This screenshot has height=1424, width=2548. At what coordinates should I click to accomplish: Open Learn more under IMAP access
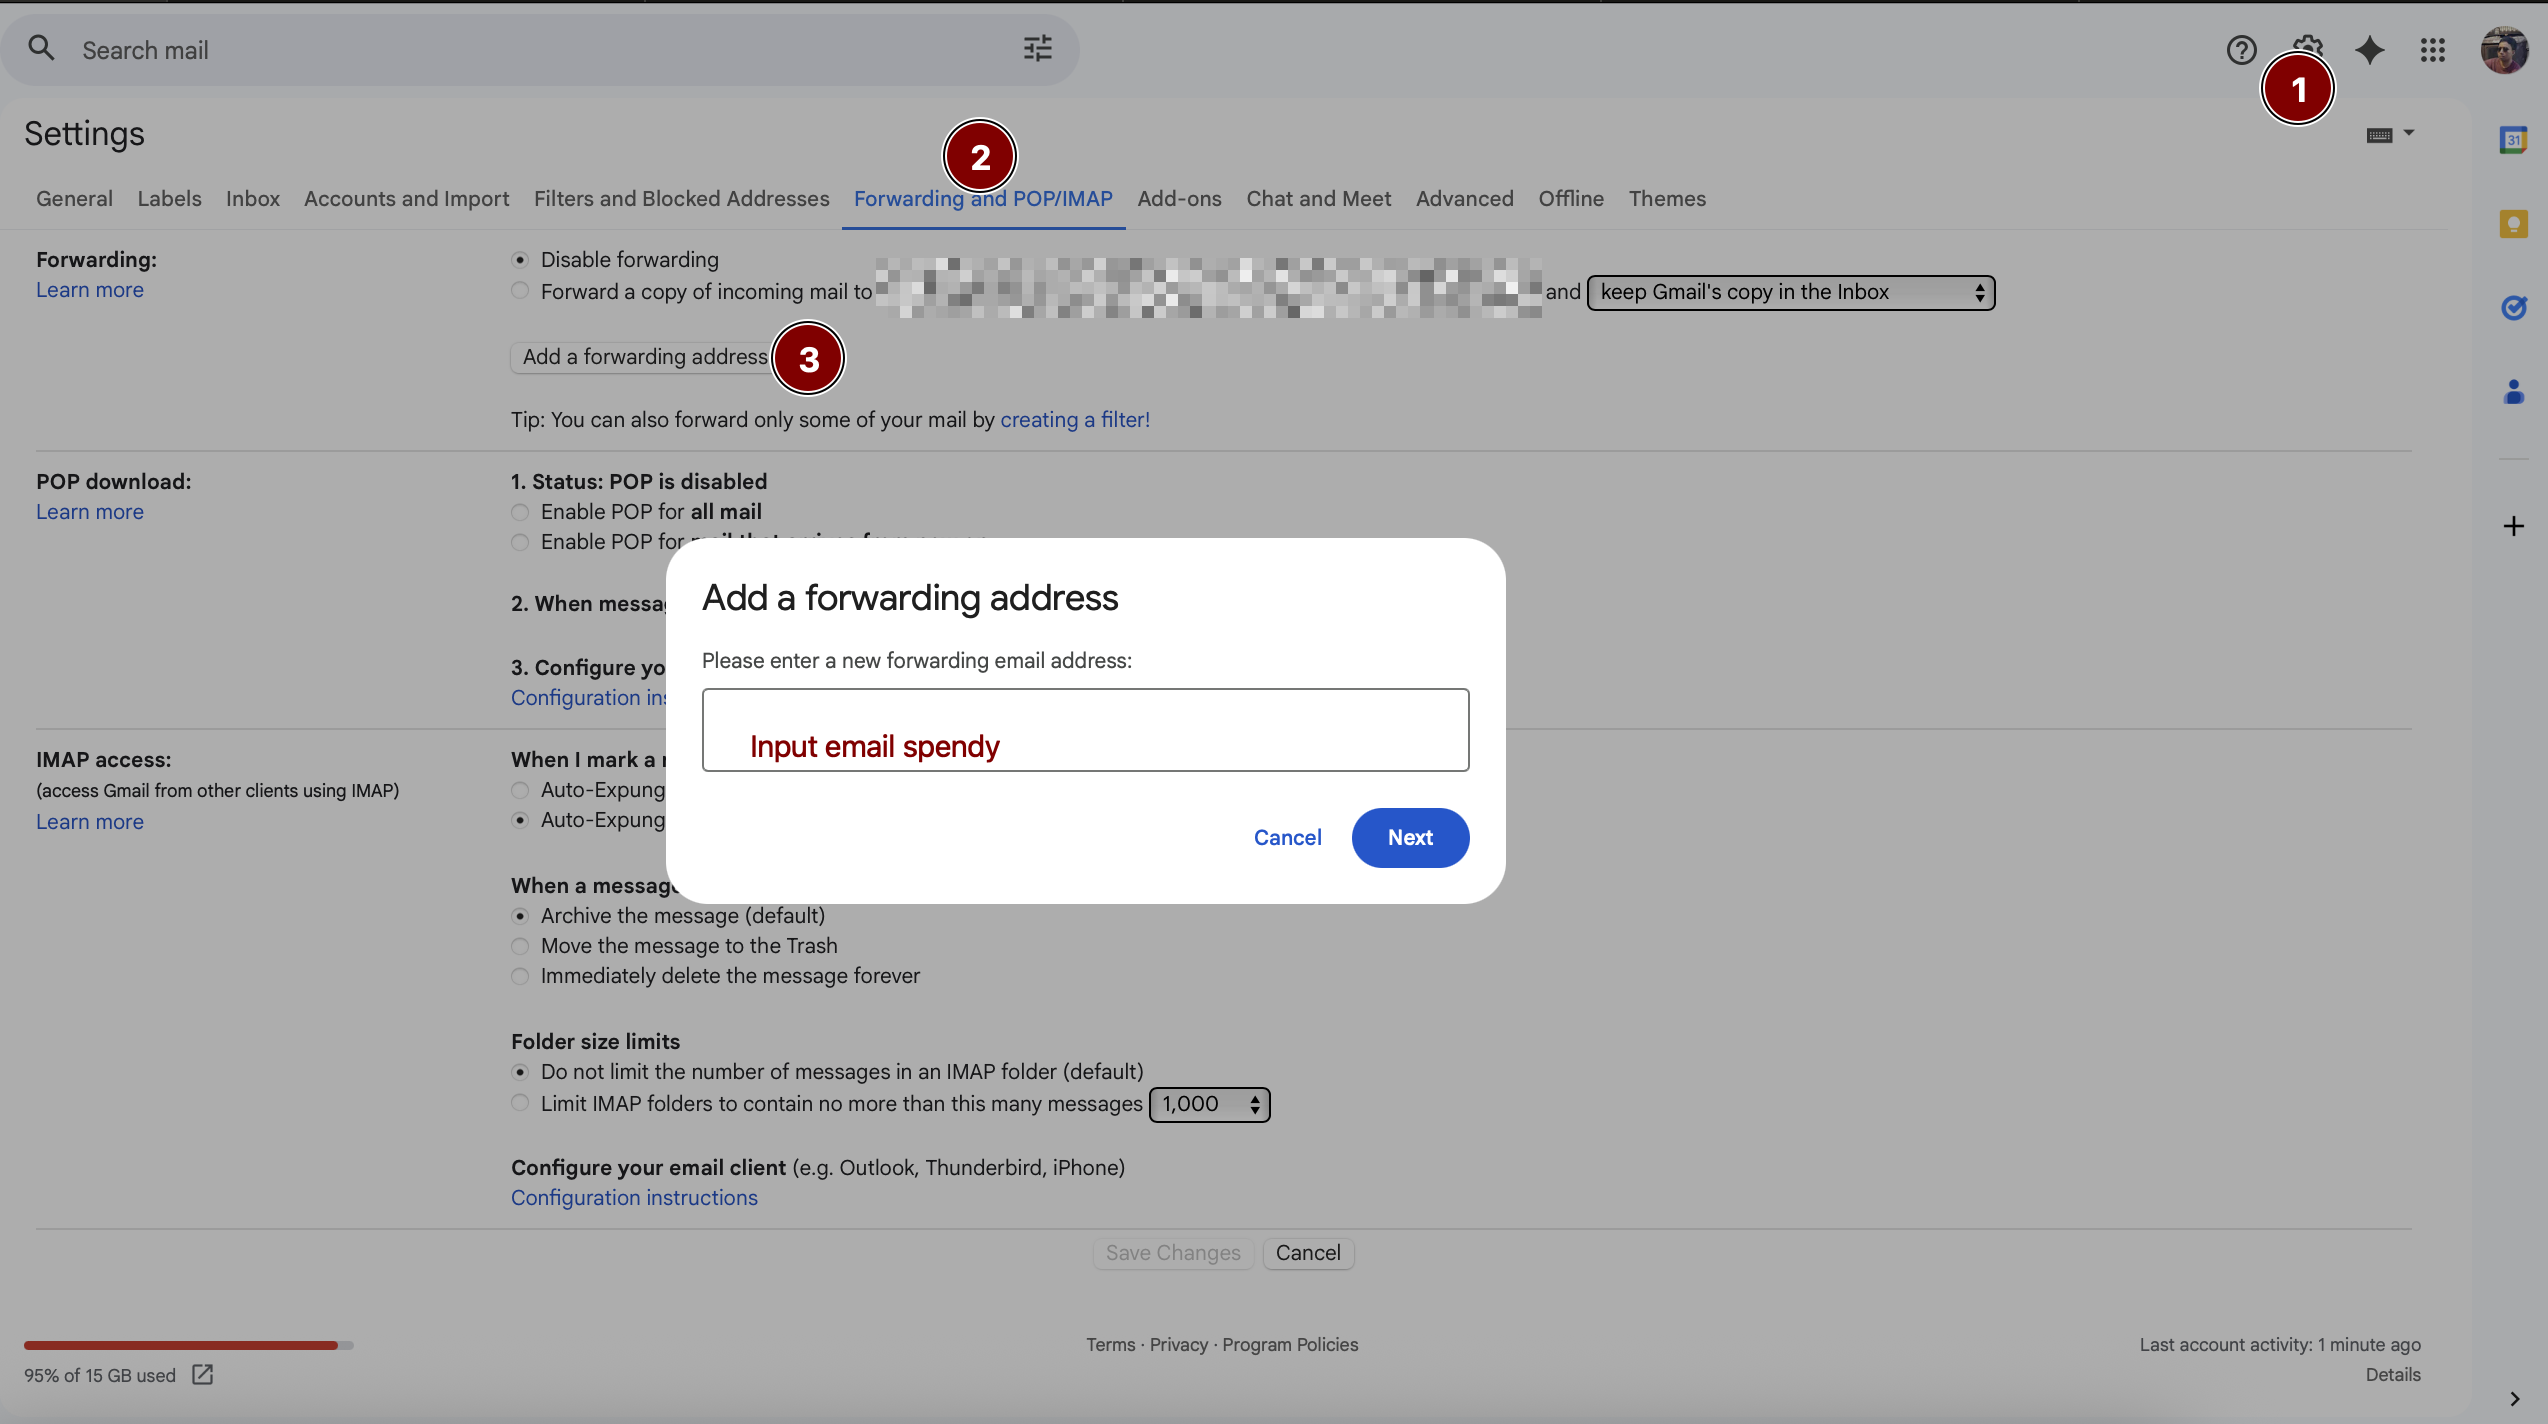[90, 822]
